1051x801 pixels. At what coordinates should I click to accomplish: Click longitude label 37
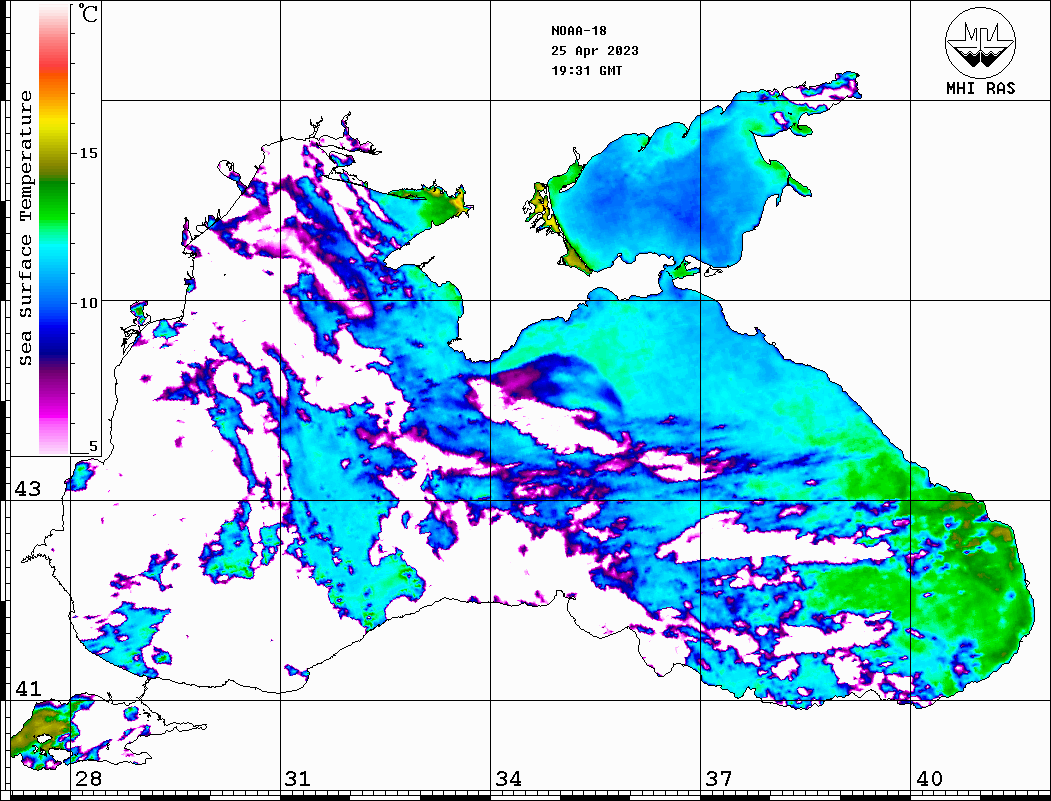point(719,779)
